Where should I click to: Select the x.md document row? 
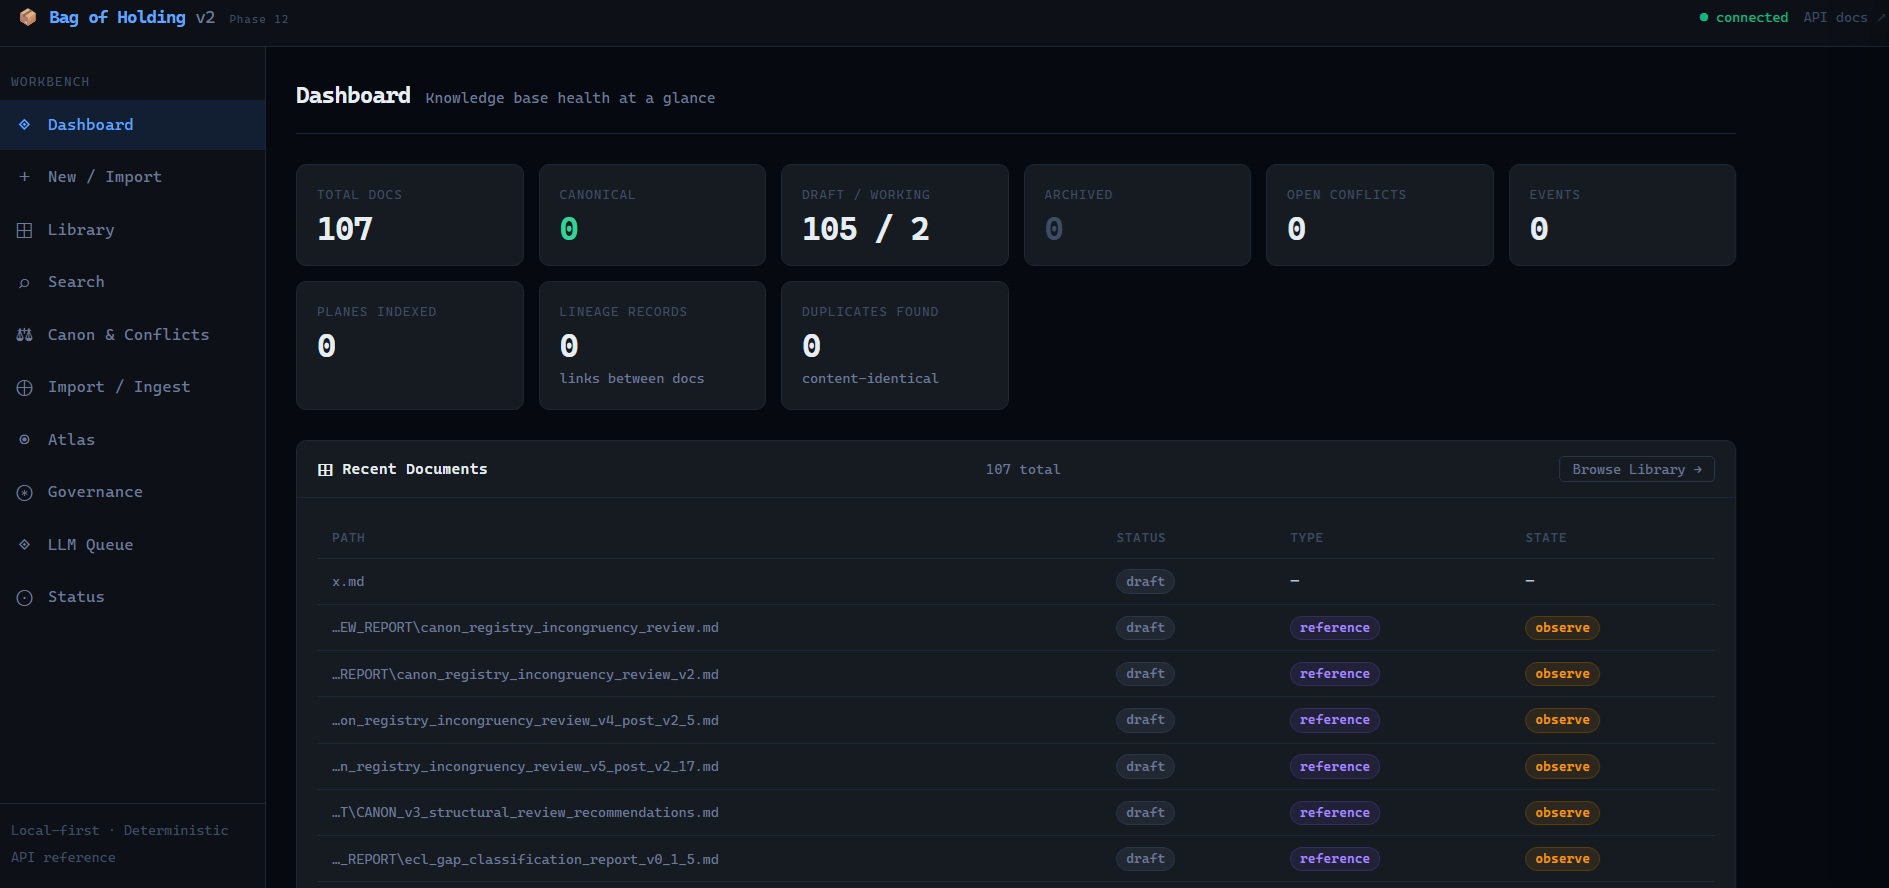pyautogui.click(x=1015, y=582)
